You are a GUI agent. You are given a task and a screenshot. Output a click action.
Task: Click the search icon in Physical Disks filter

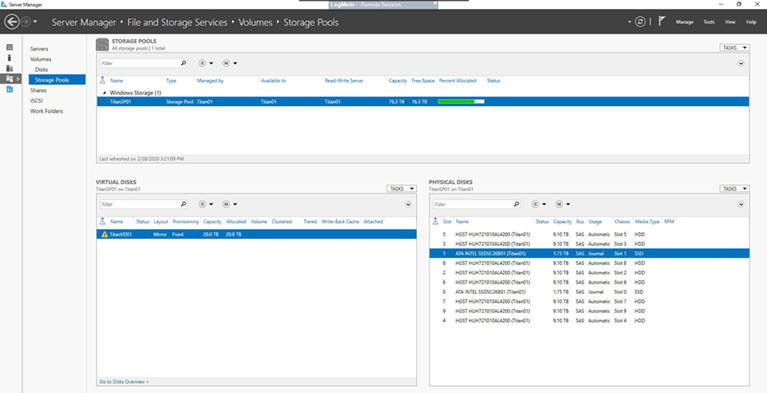(x=516, y=204)
